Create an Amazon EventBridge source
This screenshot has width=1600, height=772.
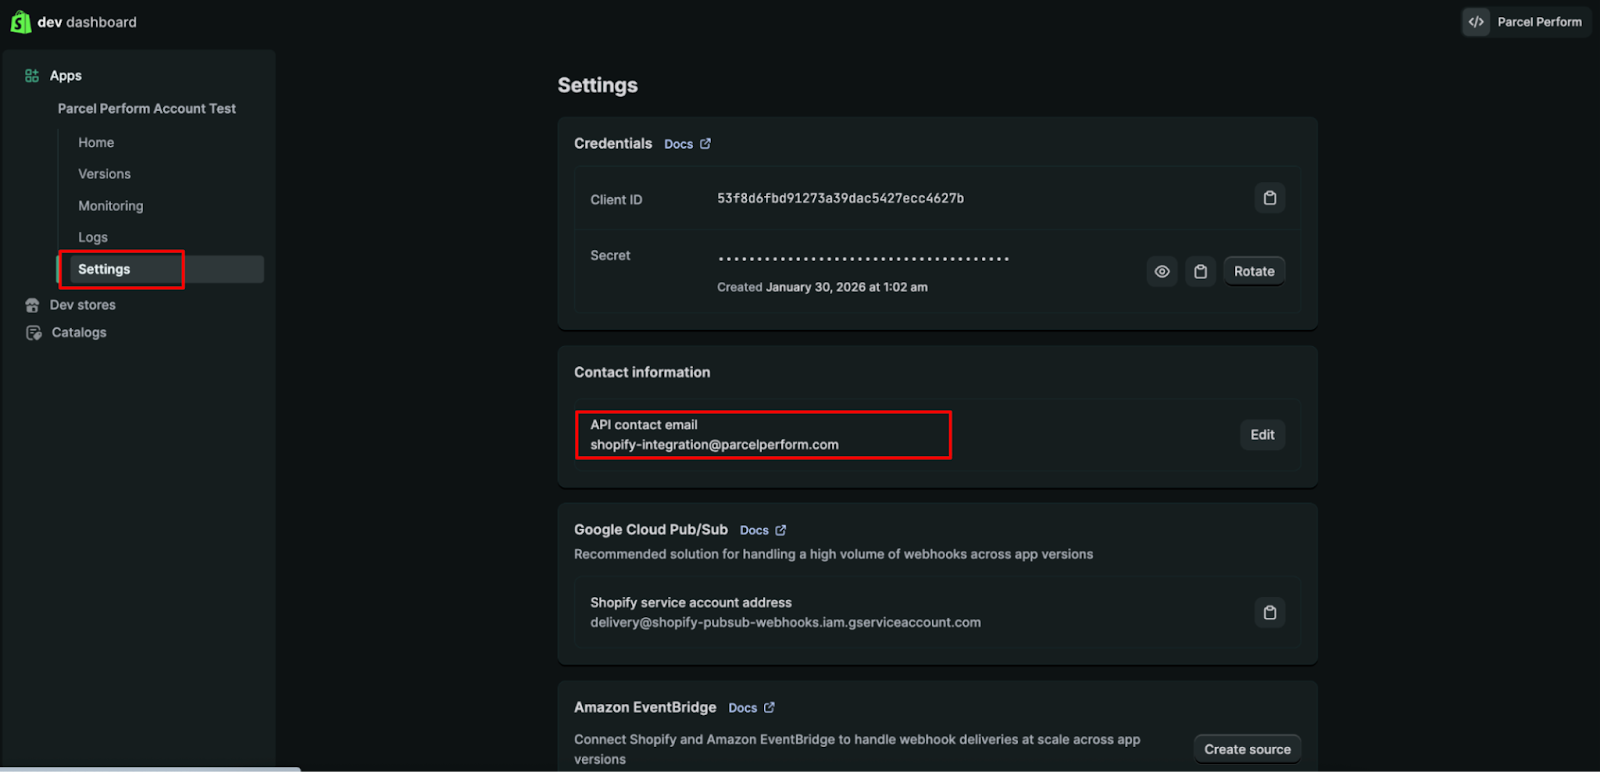pos(1247,749)
